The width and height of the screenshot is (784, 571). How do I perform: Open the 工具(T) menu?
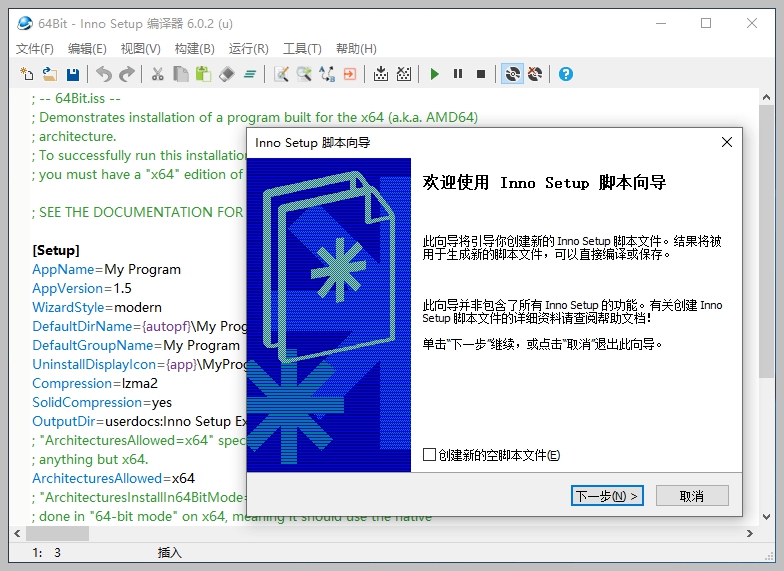pos(302,48)
